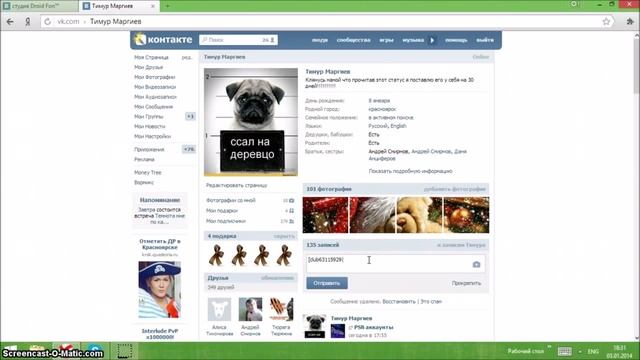Viewport: 640px width, 360px height.
Task: Open the Напоминание reminder box
Action: [160, 211]
